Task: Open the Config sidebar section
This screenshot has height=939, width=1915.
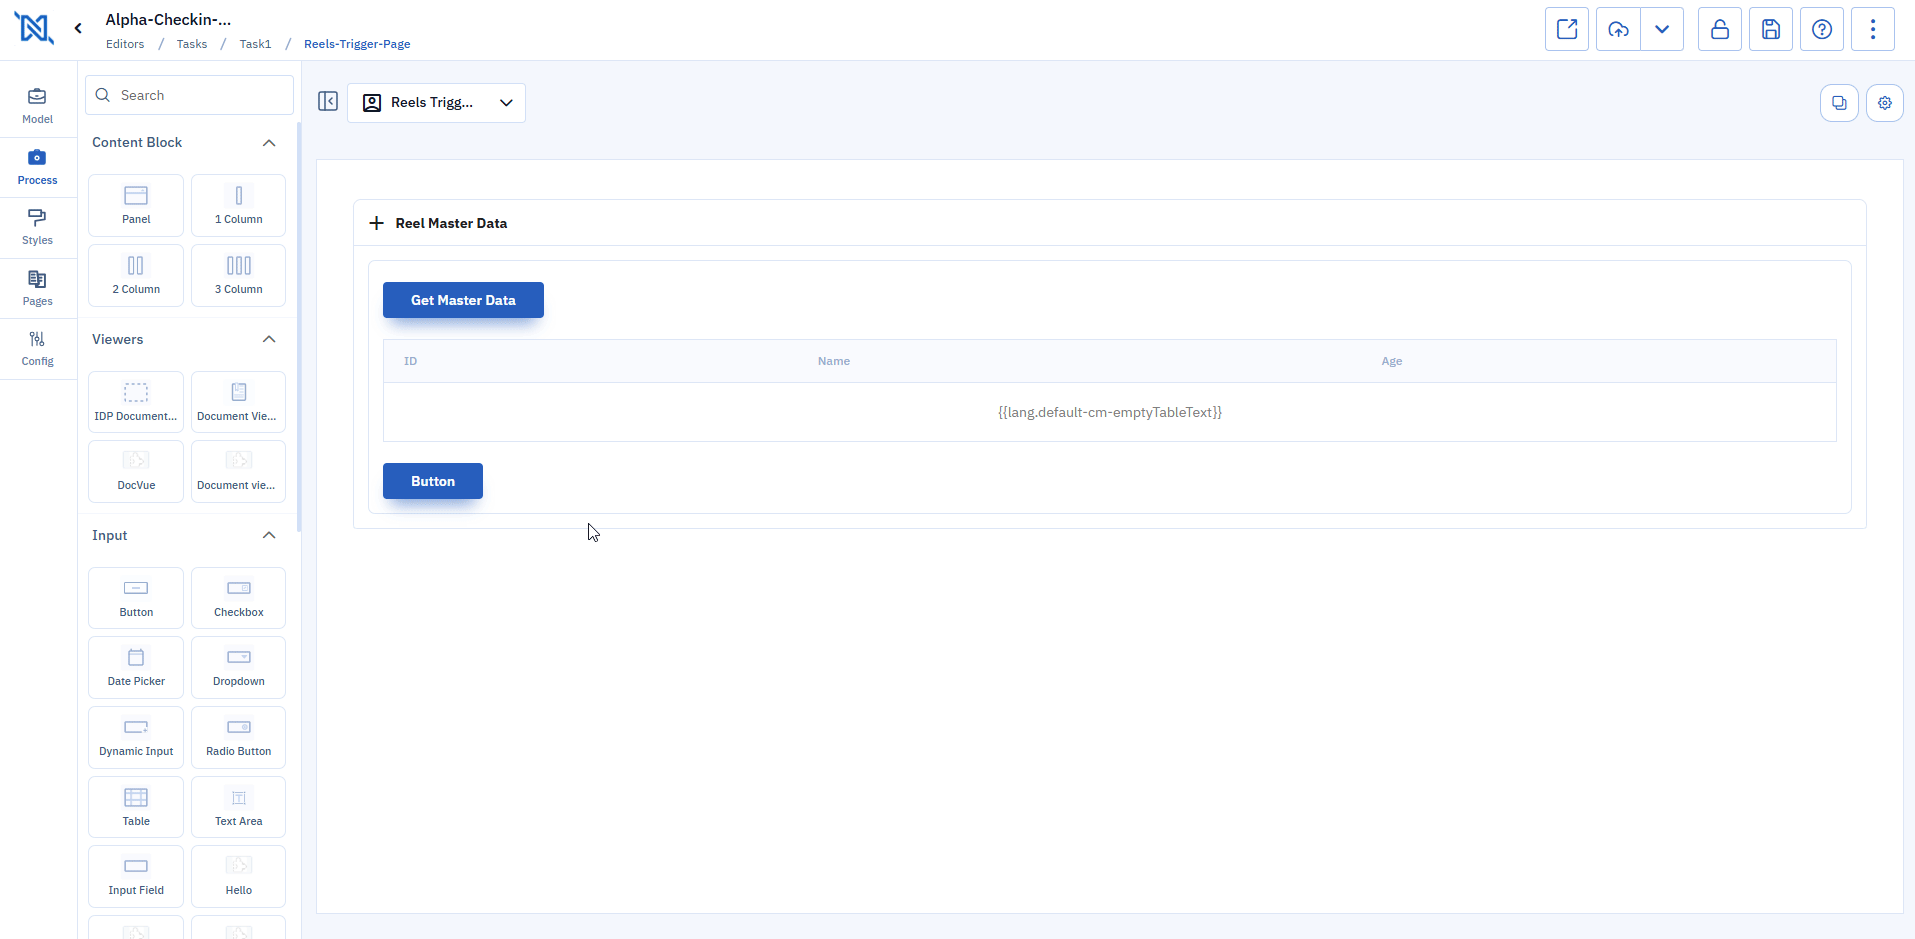Action: click(x=37, y=348)
